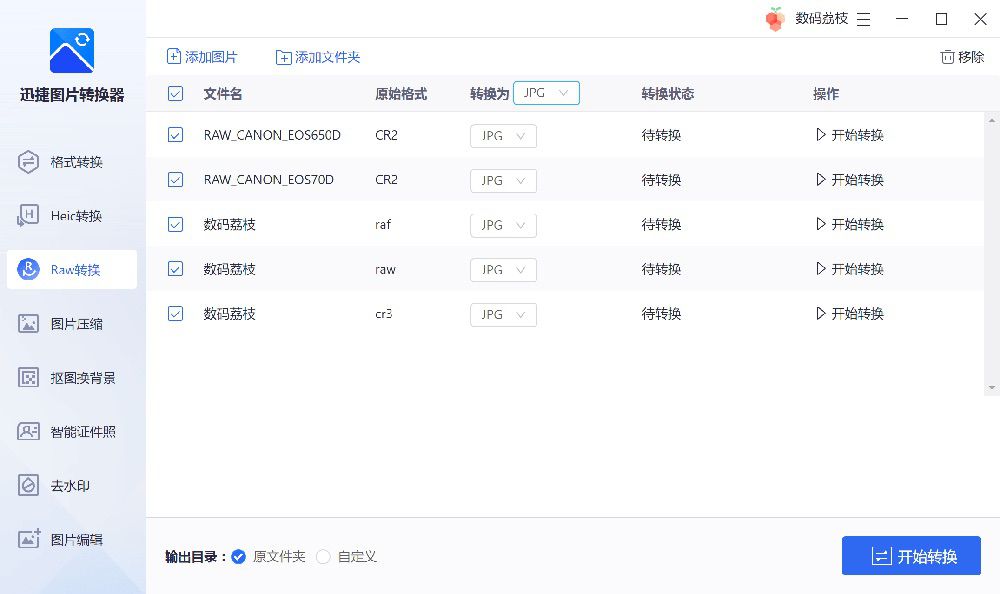1000x594 pixels.
Task: Open the 图片压缩 icon in sidebar
Action: point(28,323)
